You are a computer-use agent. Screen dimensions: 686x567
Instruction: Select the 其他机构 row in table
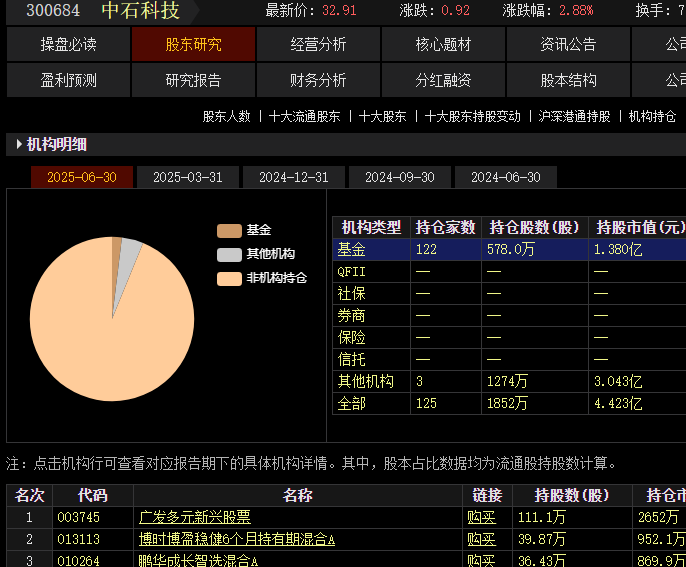click(x=366, y=381)
